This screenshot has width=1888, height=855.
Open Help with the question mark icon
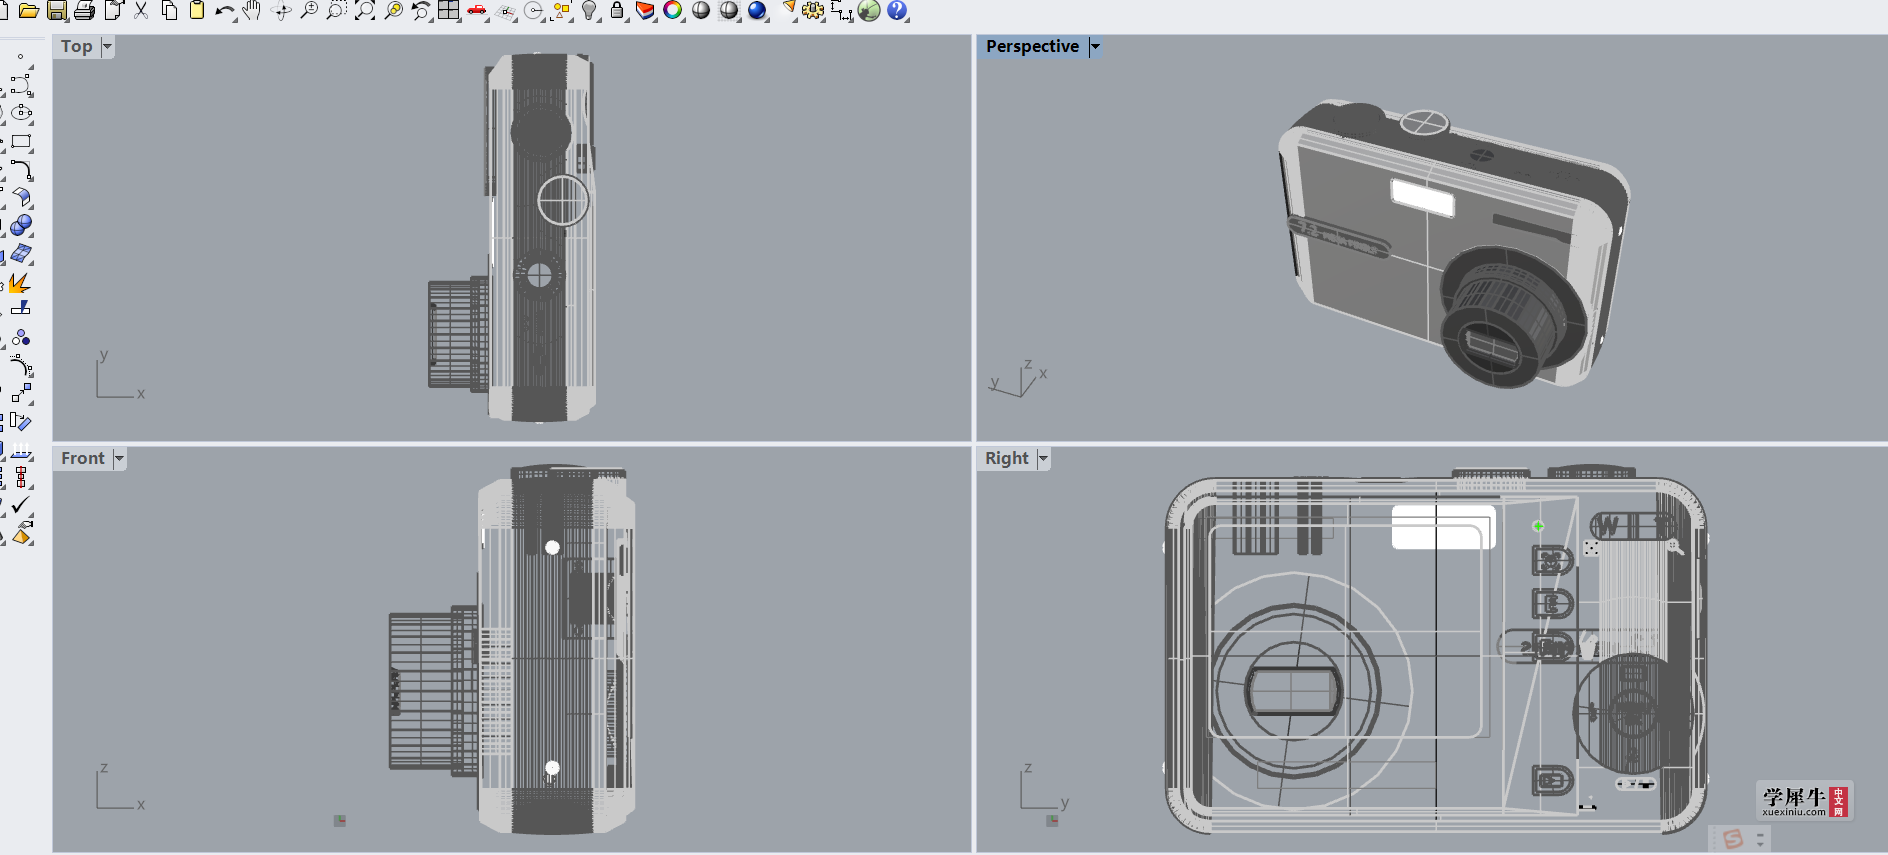(897, 11)
